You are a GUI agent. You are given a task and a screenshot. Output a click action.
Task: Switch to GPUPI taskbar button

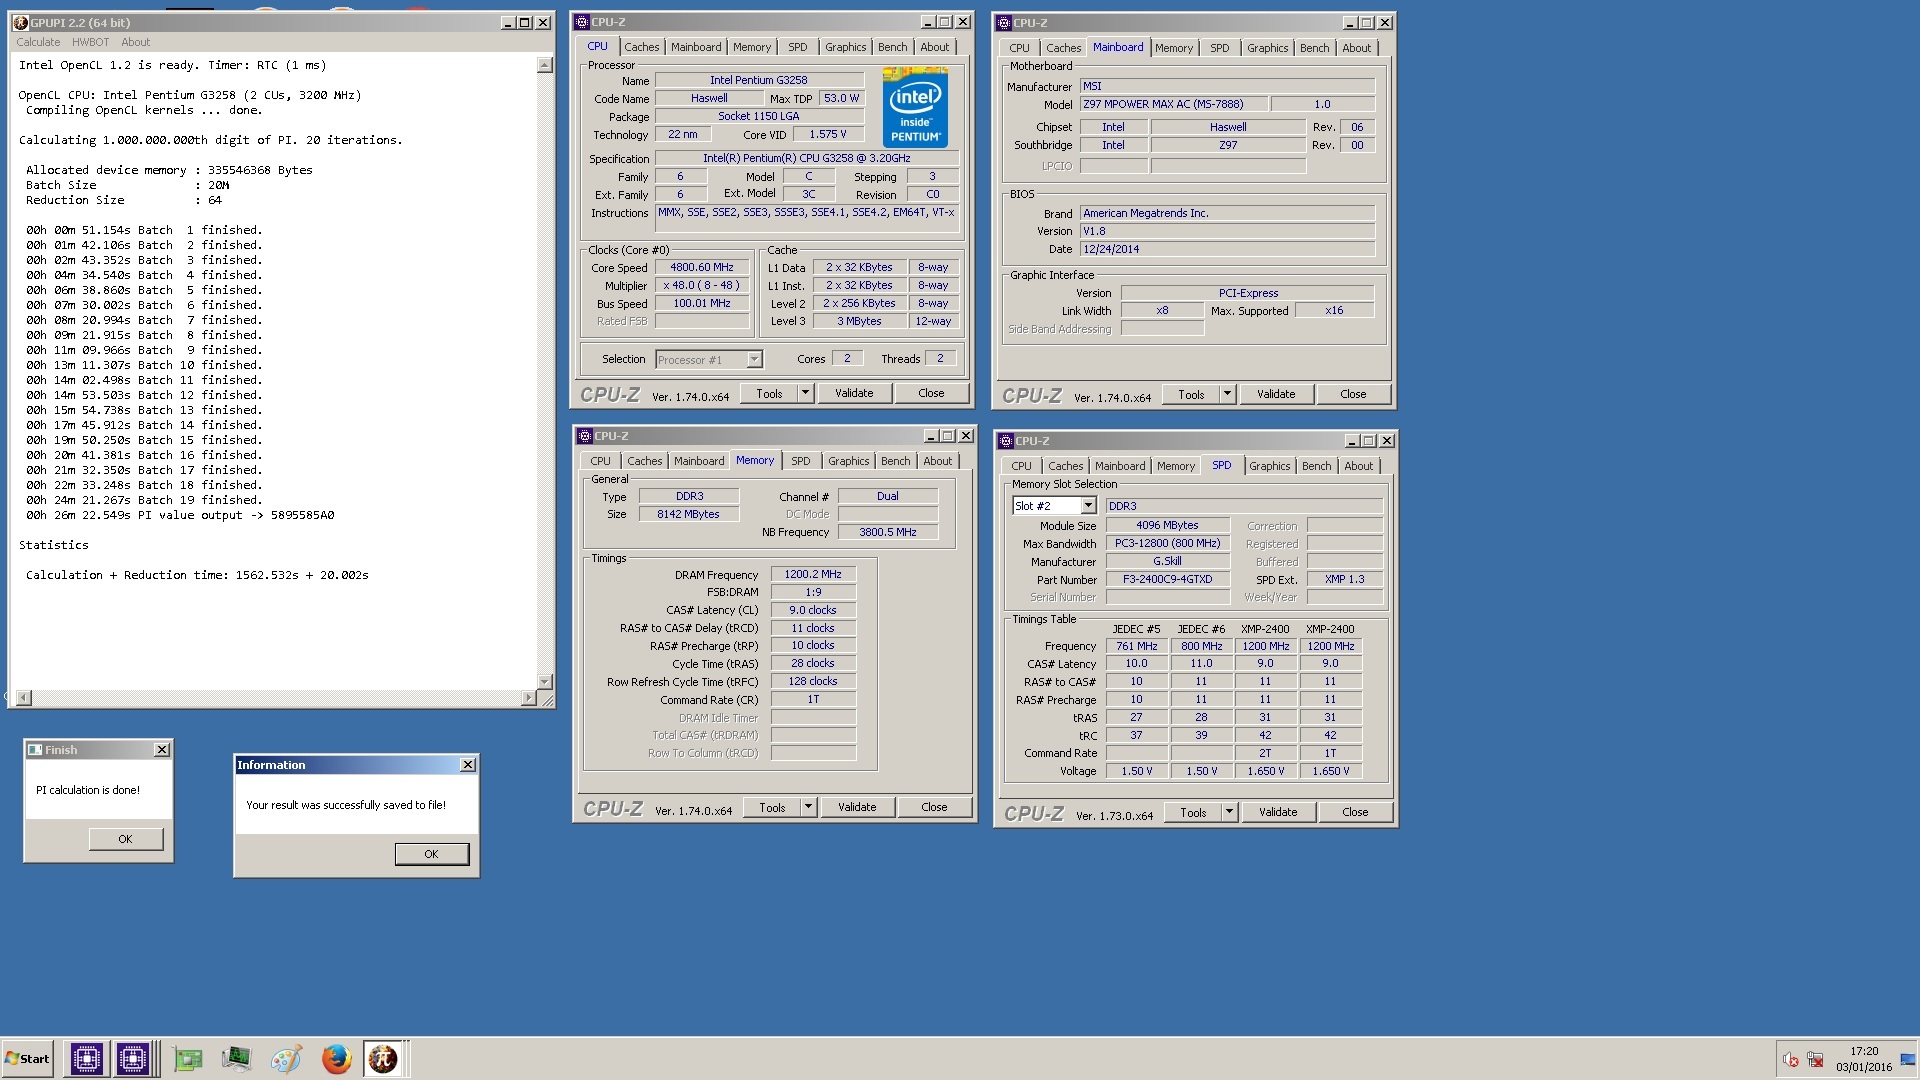point(383,1058)
